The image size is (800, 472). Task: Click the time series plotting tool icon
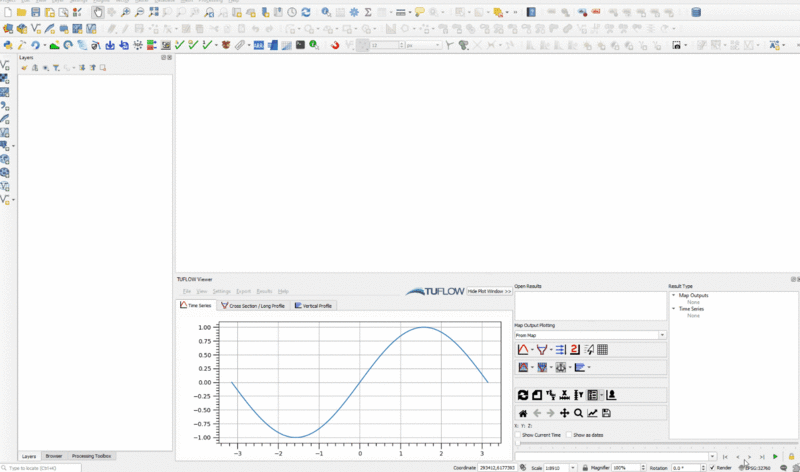tap(523, 350)
